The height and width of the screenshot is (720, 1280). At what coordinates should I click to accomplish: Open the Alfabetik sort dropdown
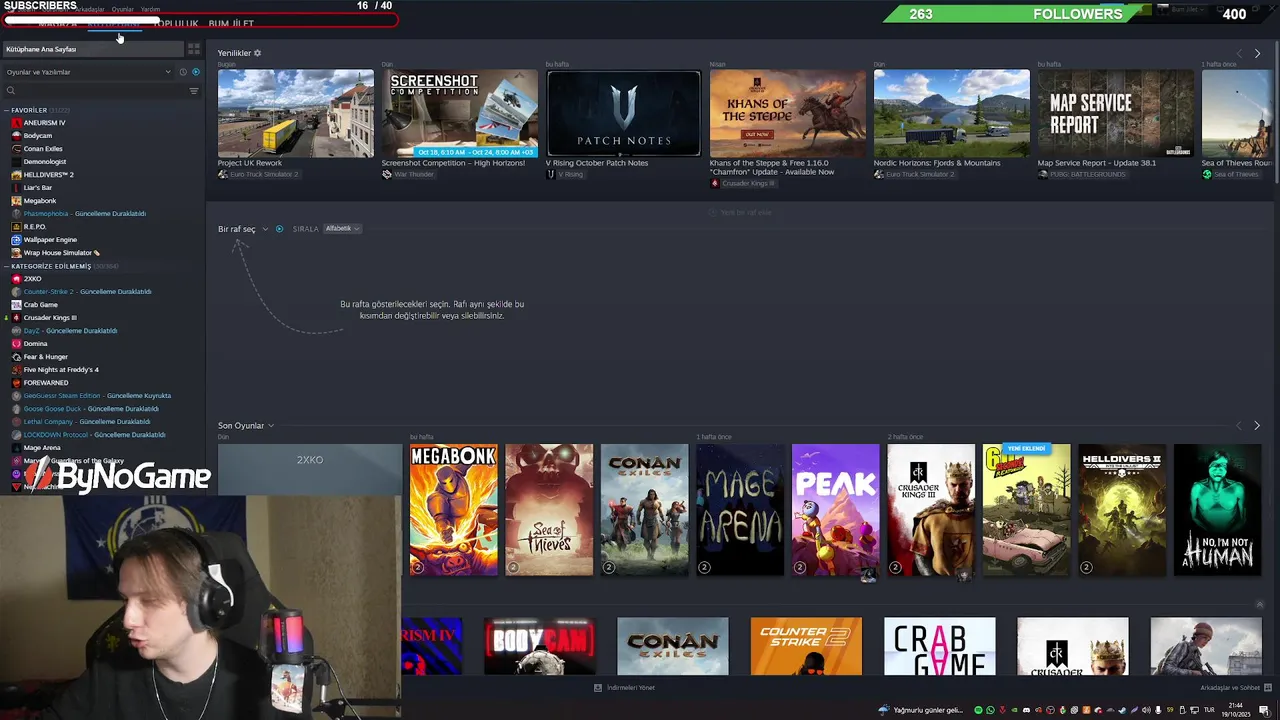342,229
